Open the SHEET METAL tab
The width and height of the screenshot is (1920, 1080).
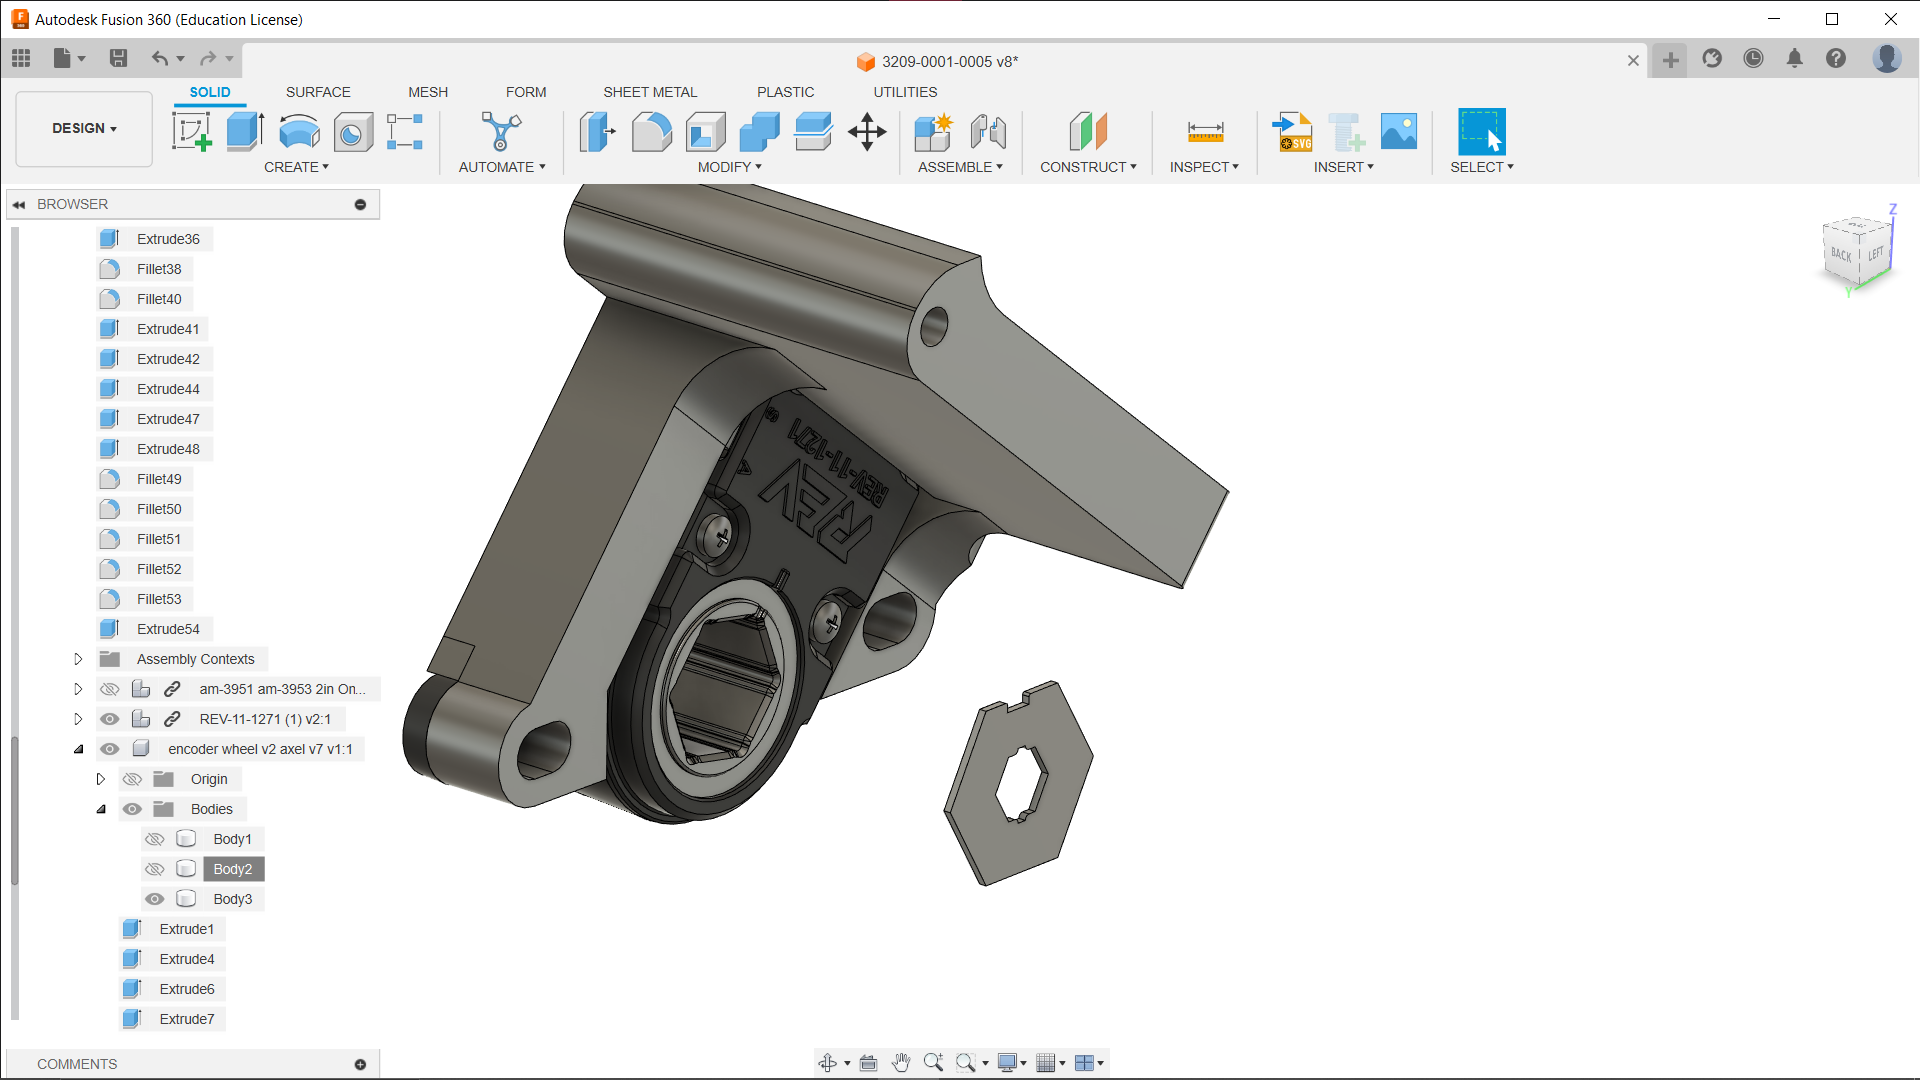click(650, 92)
